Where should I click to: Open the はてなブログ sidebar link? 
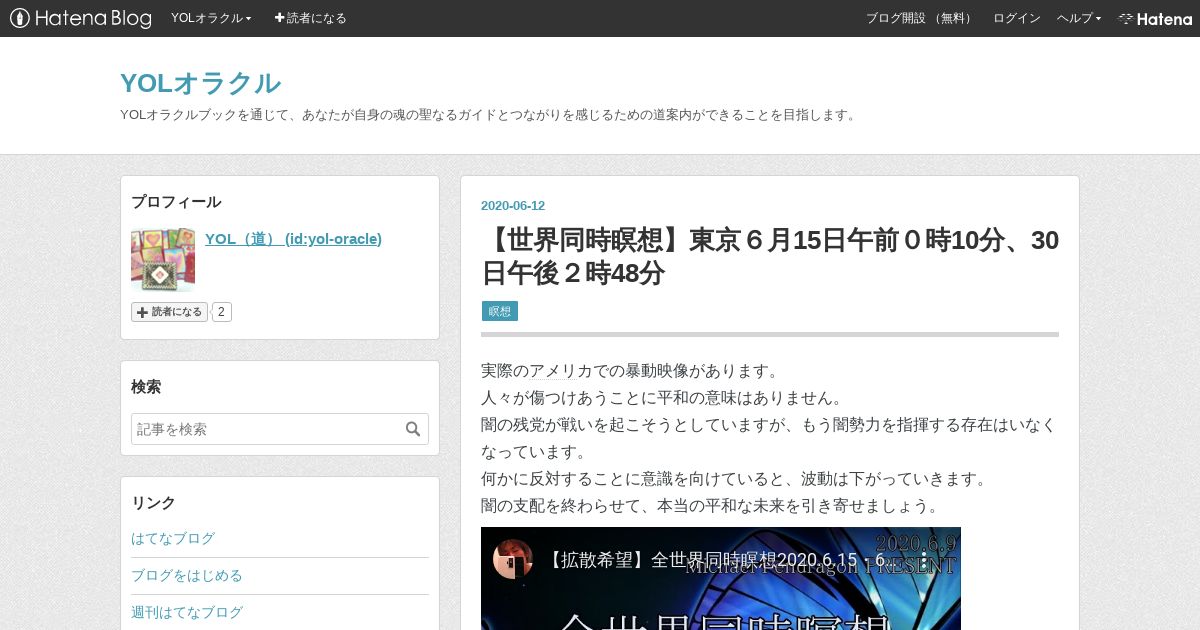[173, 538]
